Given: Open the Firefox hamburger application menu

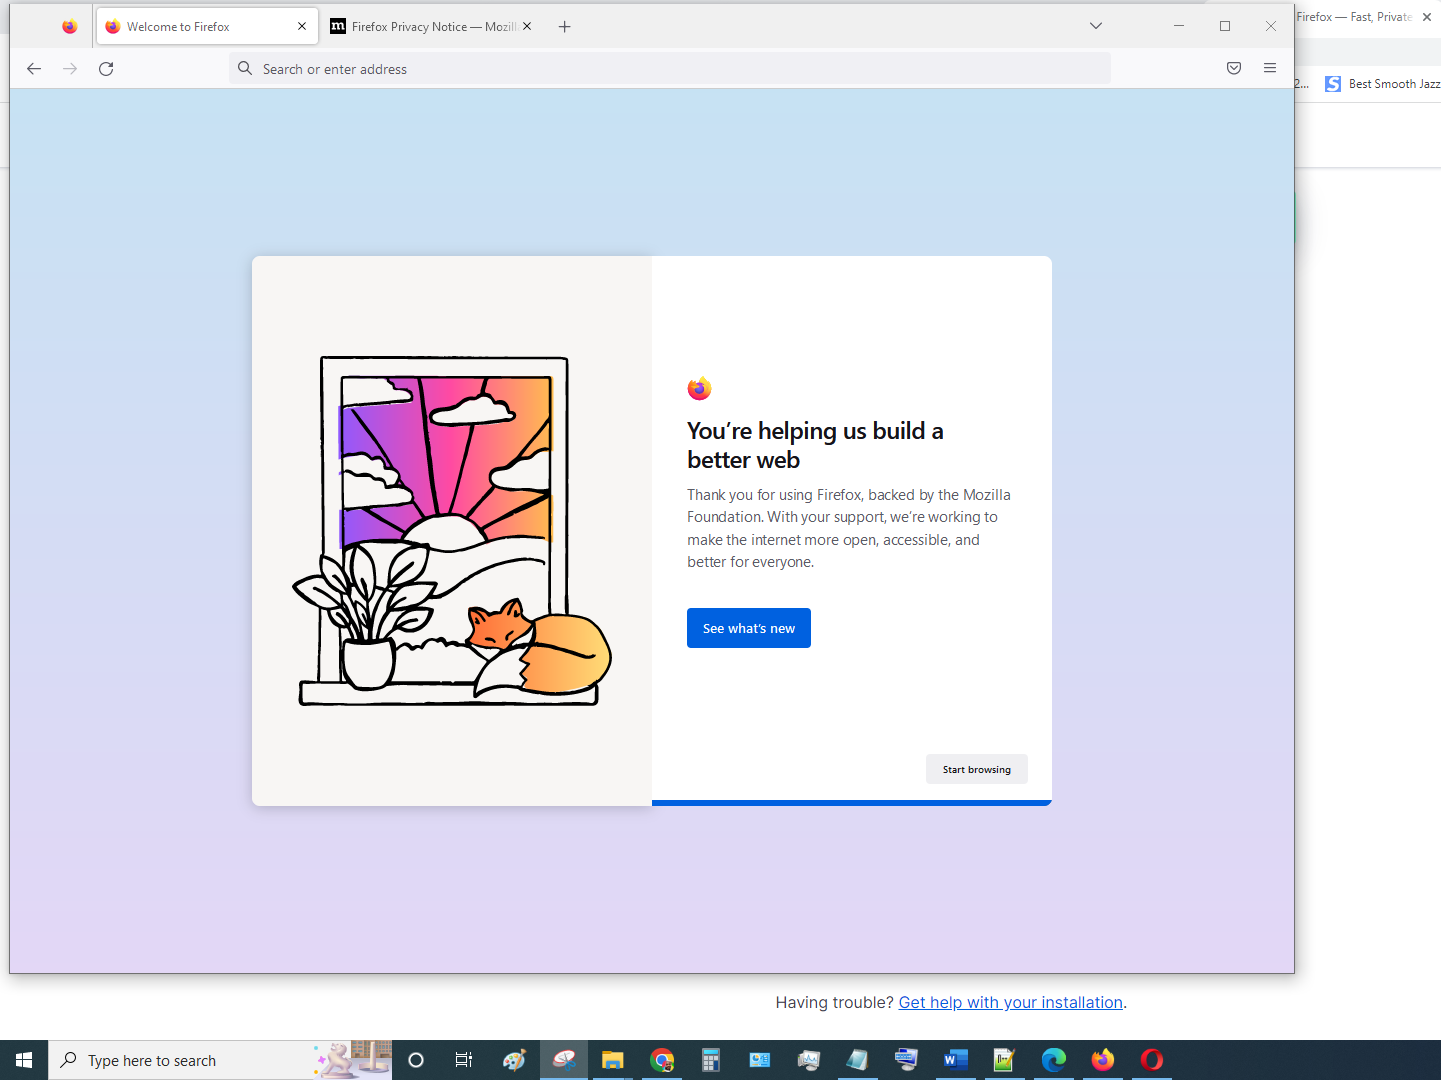Looking at the screenshot, I should point(1270,69).
